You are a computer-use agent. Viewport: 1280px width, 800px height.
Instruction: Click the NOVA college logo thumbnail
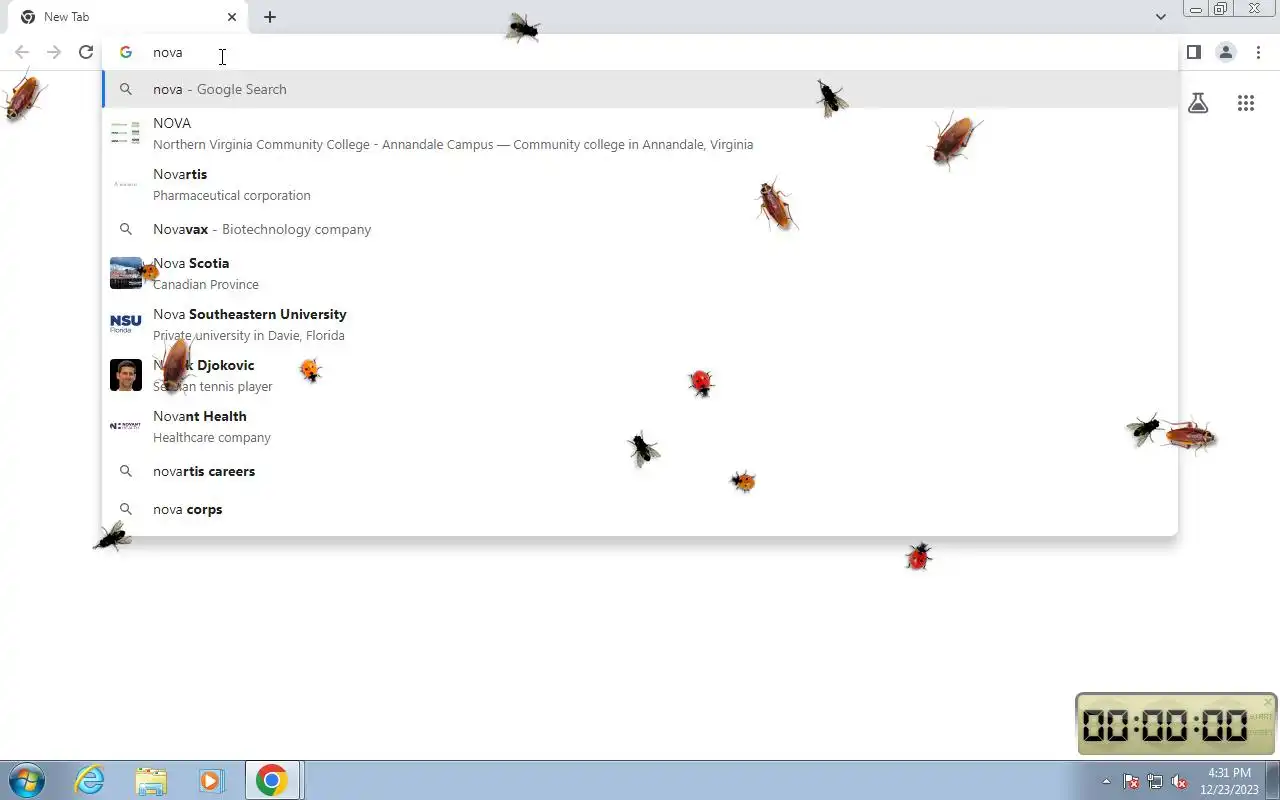coord(126,133)
